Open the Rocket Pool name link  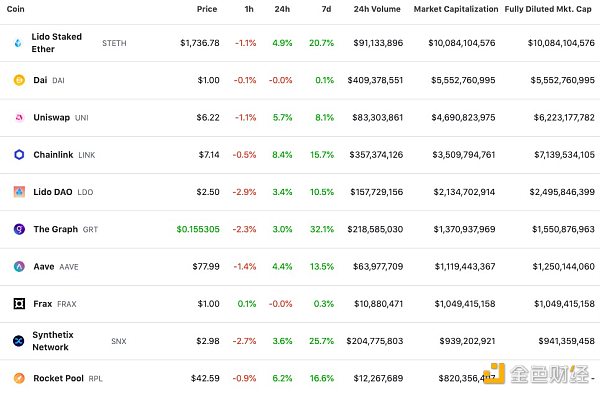pos(58,378)
